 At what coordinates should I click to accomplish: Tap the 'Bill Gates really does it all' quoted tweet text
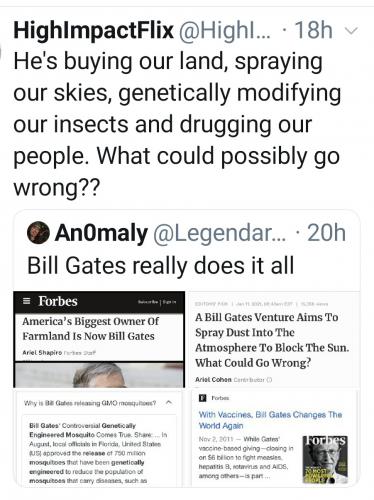click(161, 265)
